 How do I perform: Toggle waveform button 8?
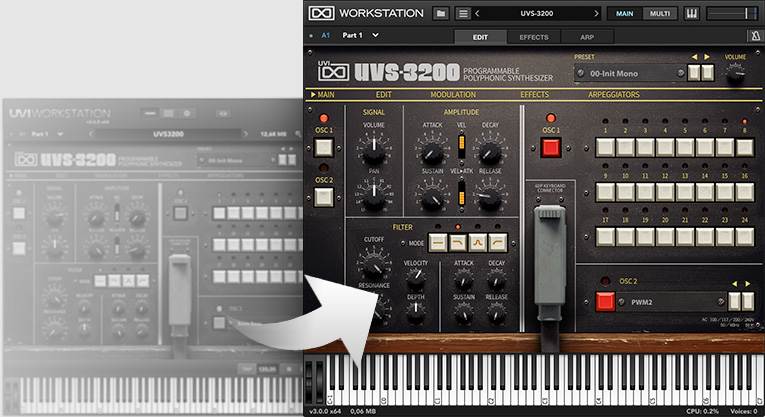pyautogui.click(x=745, y=147)
